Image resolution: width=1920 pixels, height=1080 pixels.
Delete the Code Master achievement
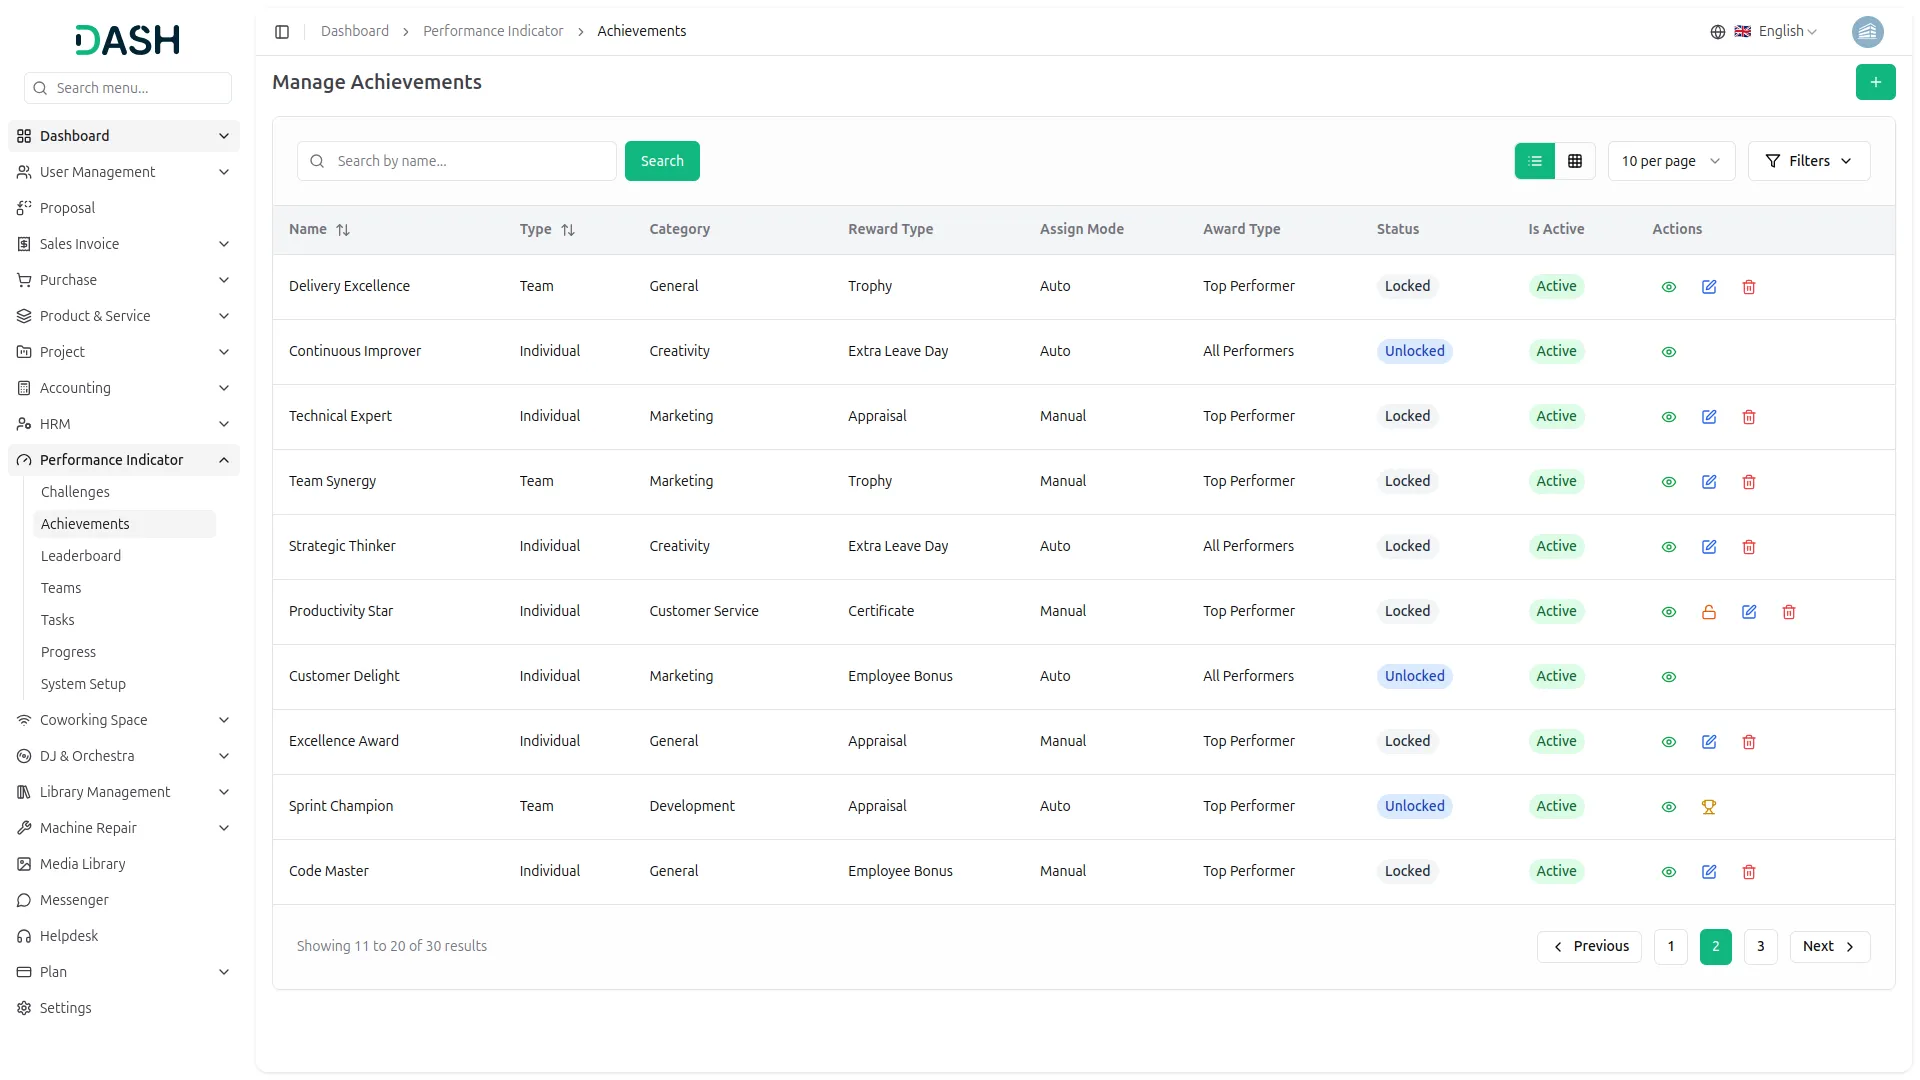[x=1749, y=872]
